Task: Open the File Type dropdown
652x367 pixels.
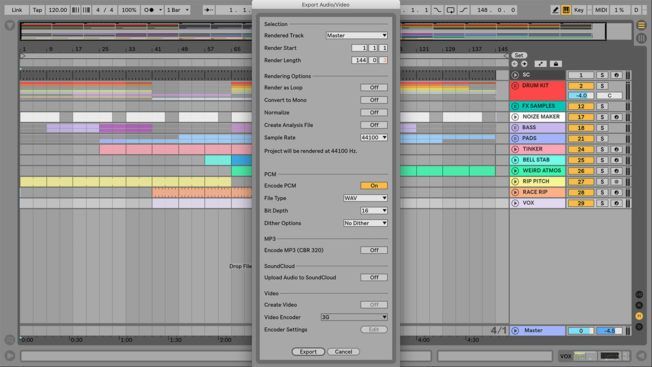Action: (366, 198)
